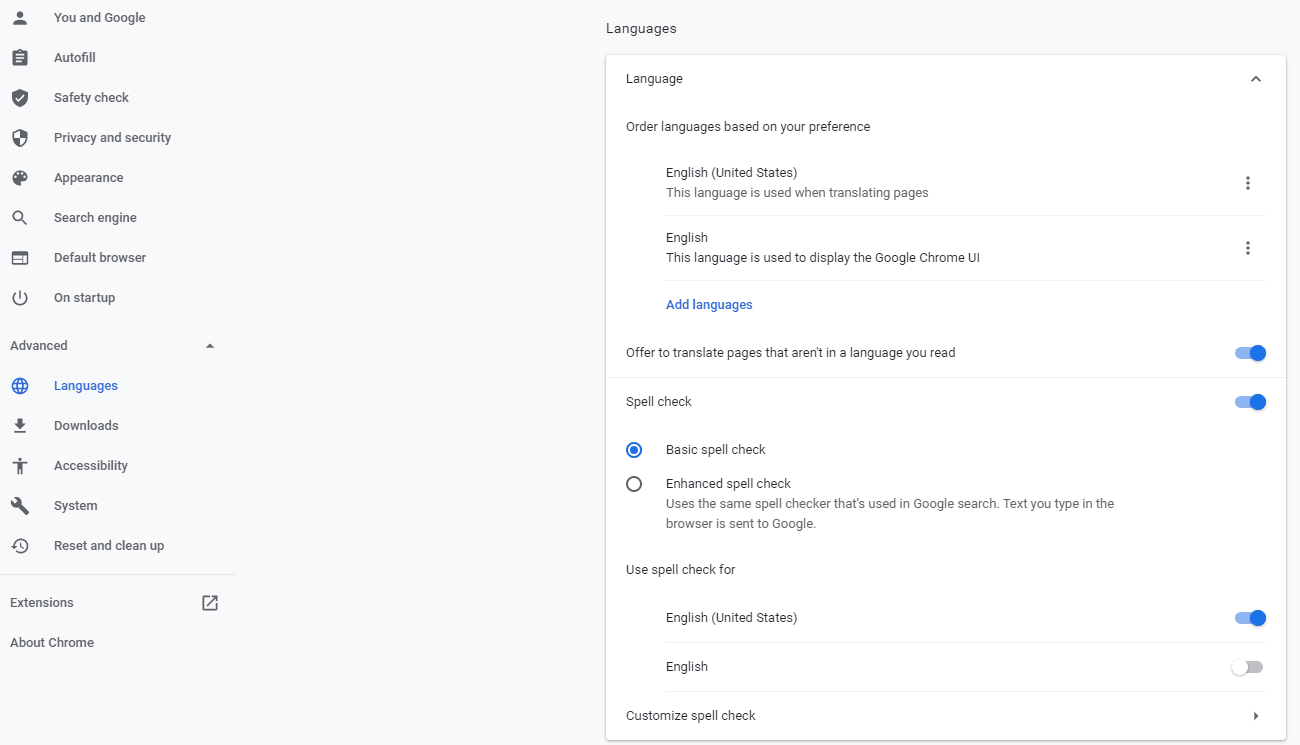Click the Privacy and security icon
Viewport: 1300px width, 745px height.
[x=20, y=137]
